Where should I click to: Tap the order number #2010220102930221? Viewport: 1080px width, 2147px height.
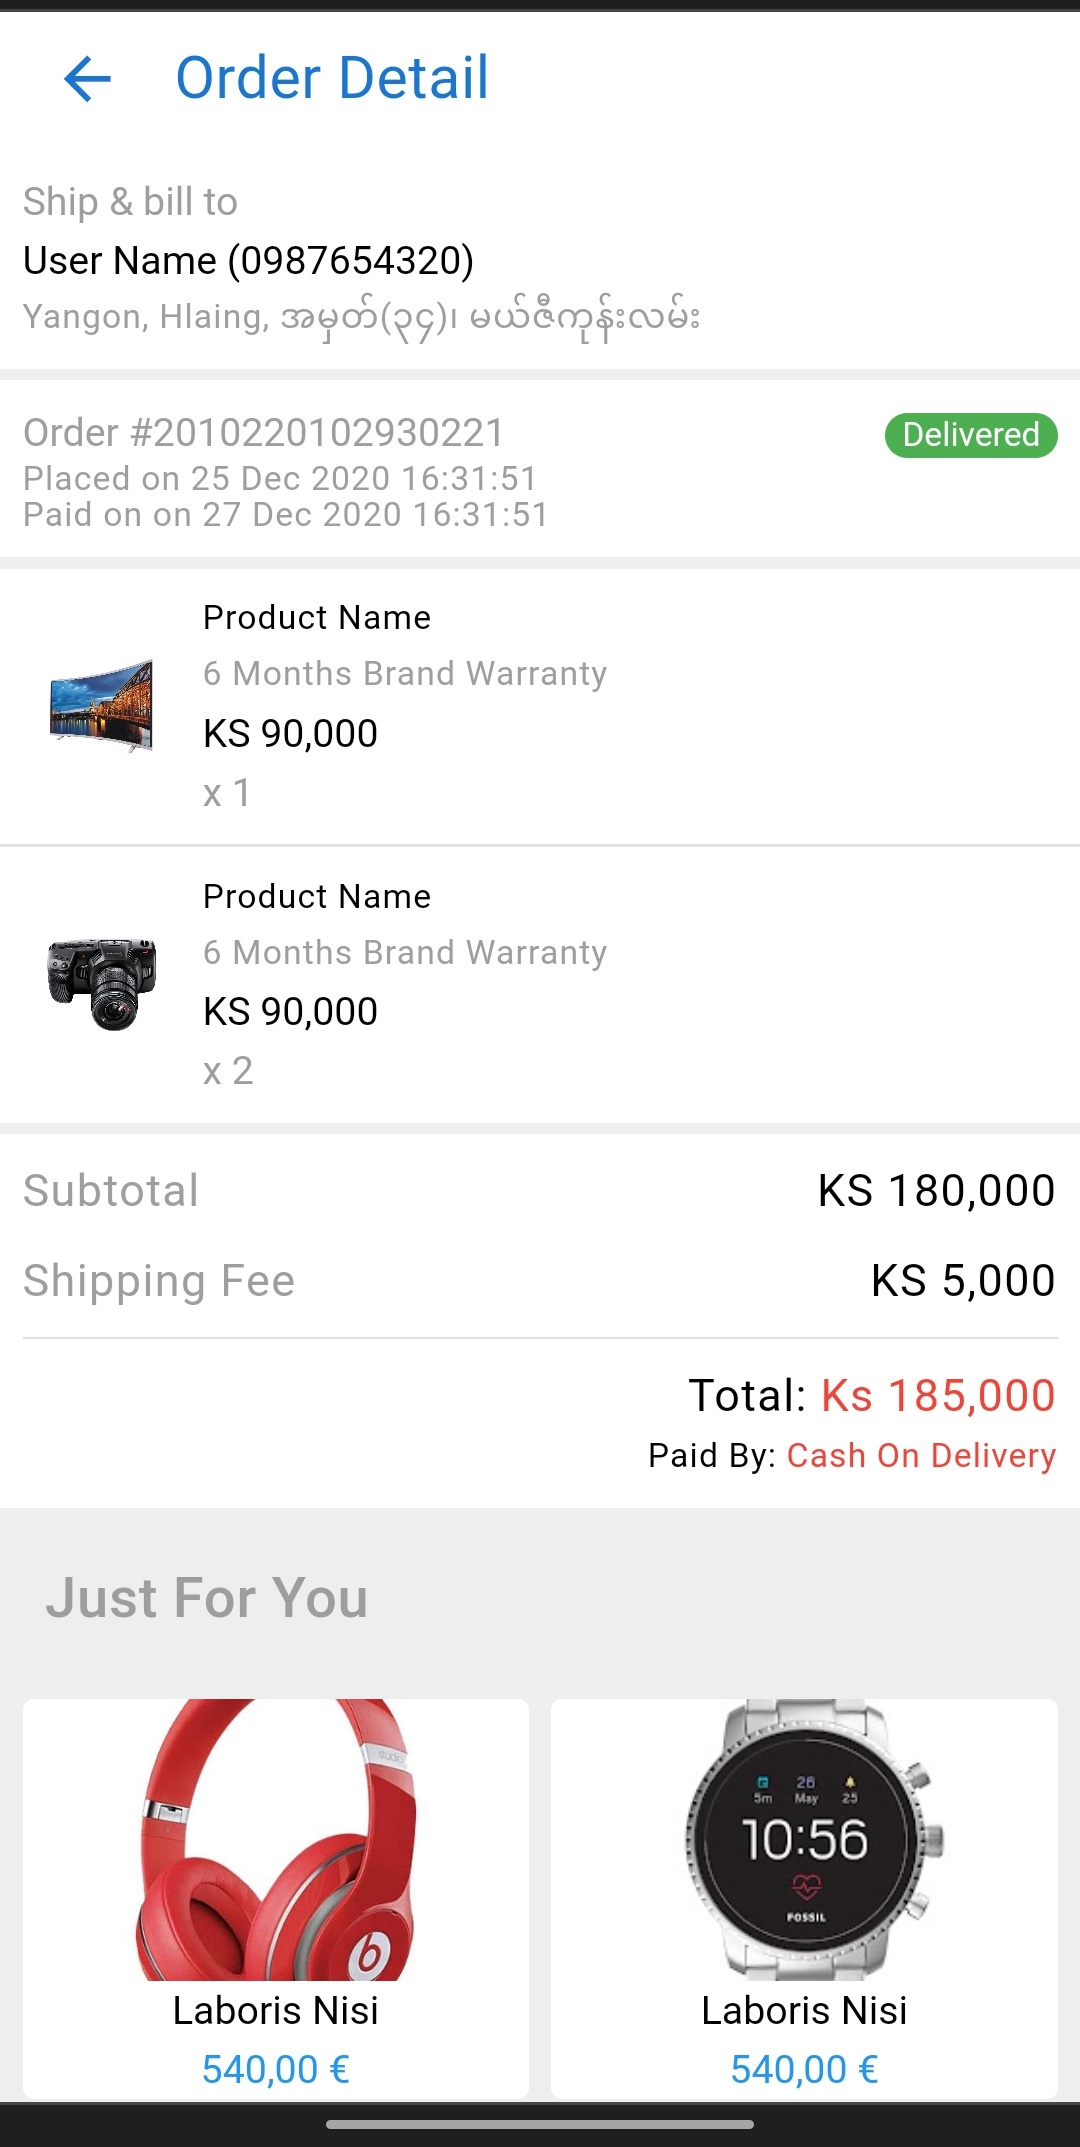[x=264, y=433]
